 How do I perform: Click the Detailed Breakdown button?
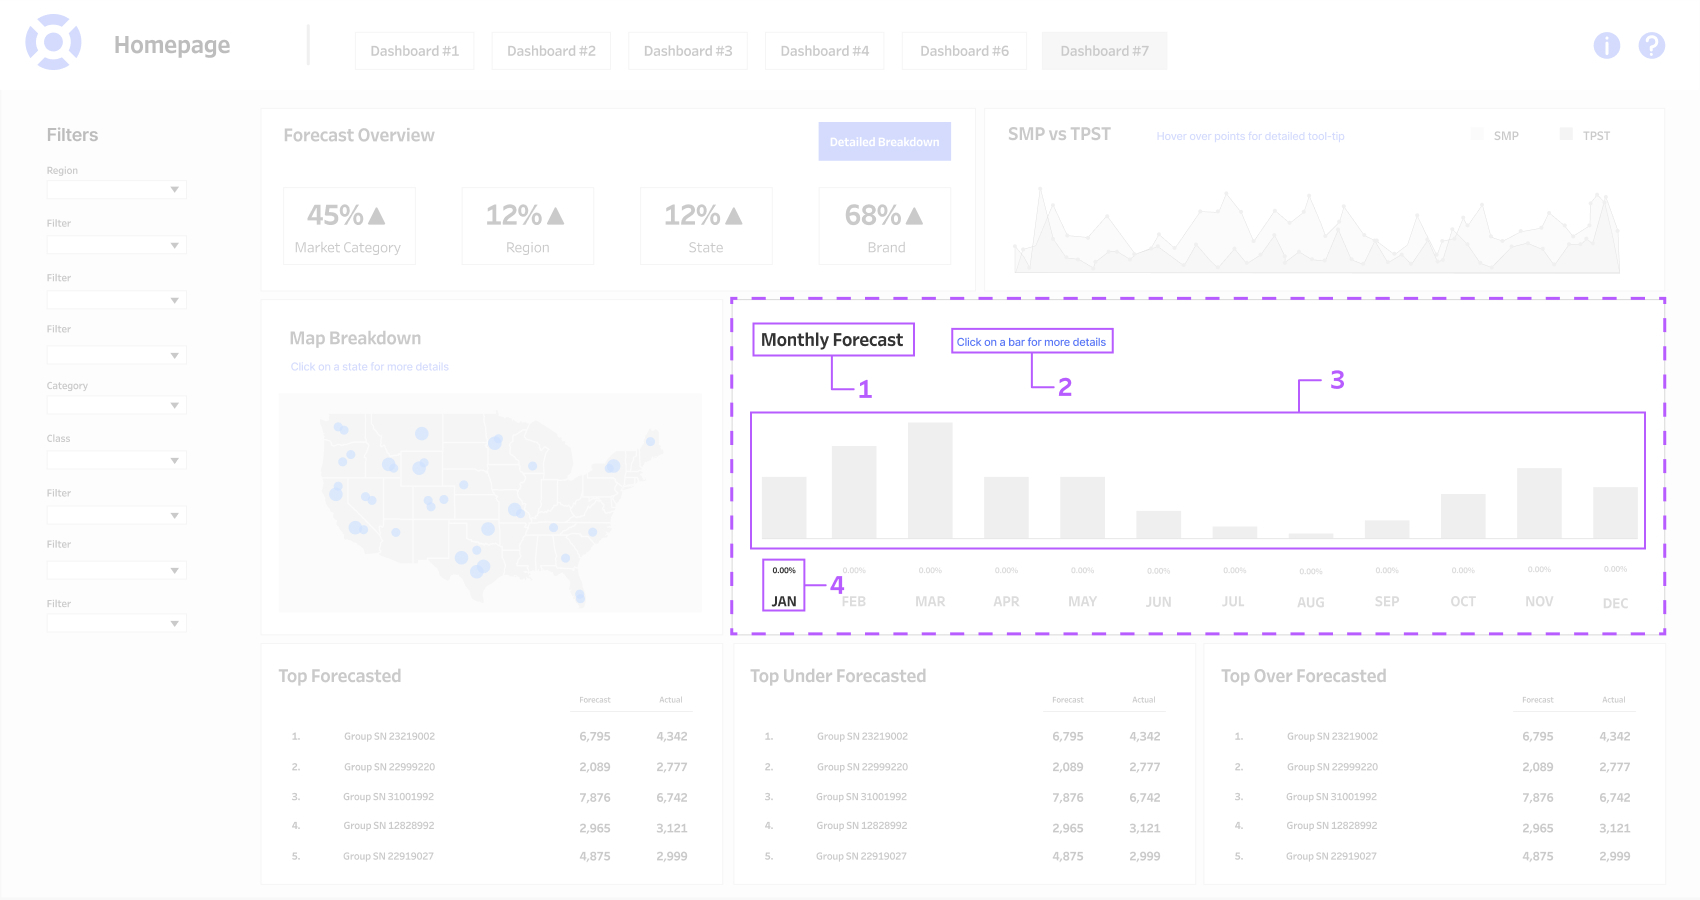tap(884, 142)
